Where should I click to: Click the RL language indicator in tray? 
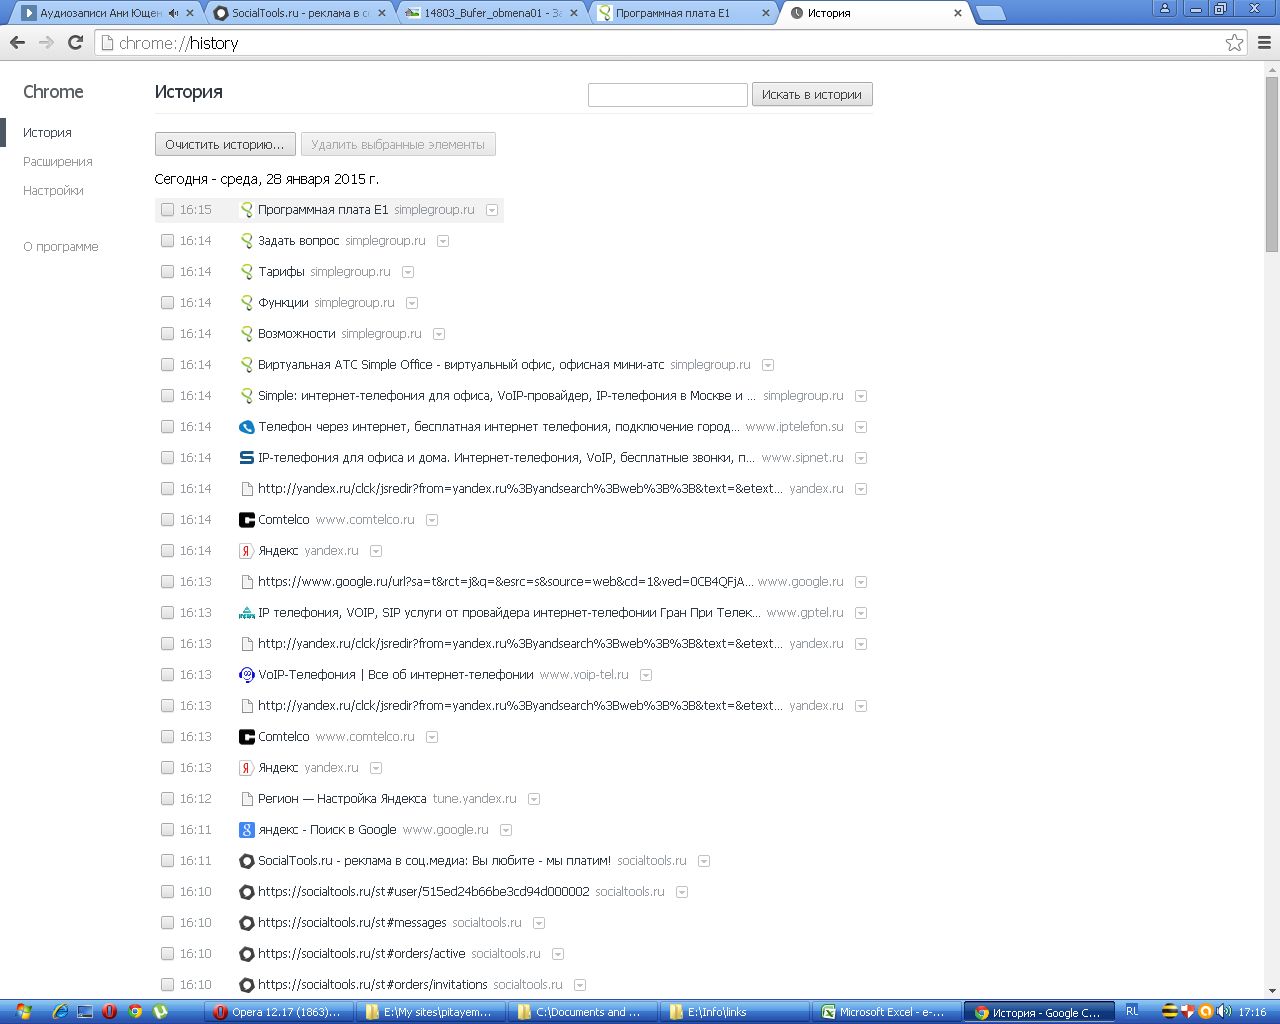1132,1011
